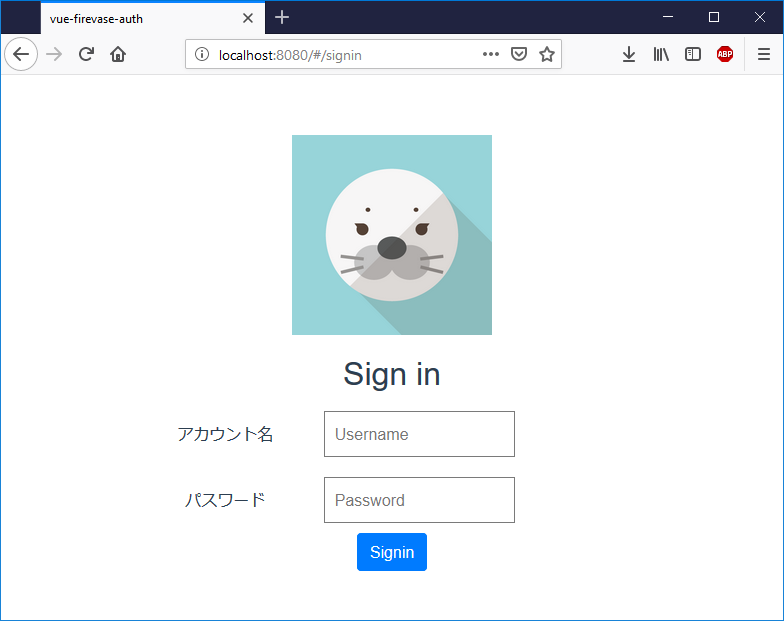The image size is (784, 621).
Task: Focus the Password input field
Action: (419, 500)
